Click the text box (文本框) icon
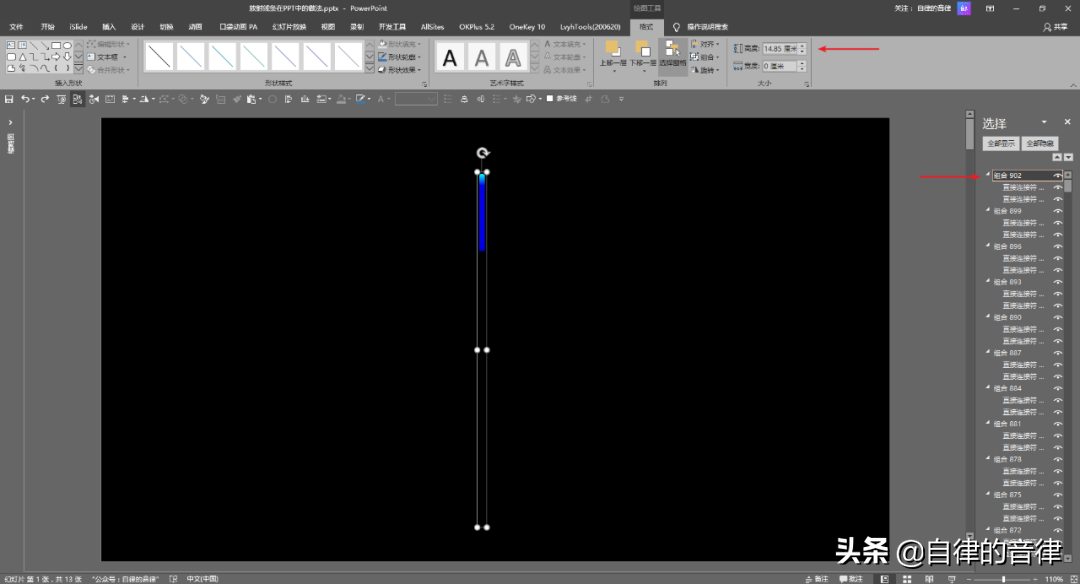1080x584 pixels. click(92, 57)
